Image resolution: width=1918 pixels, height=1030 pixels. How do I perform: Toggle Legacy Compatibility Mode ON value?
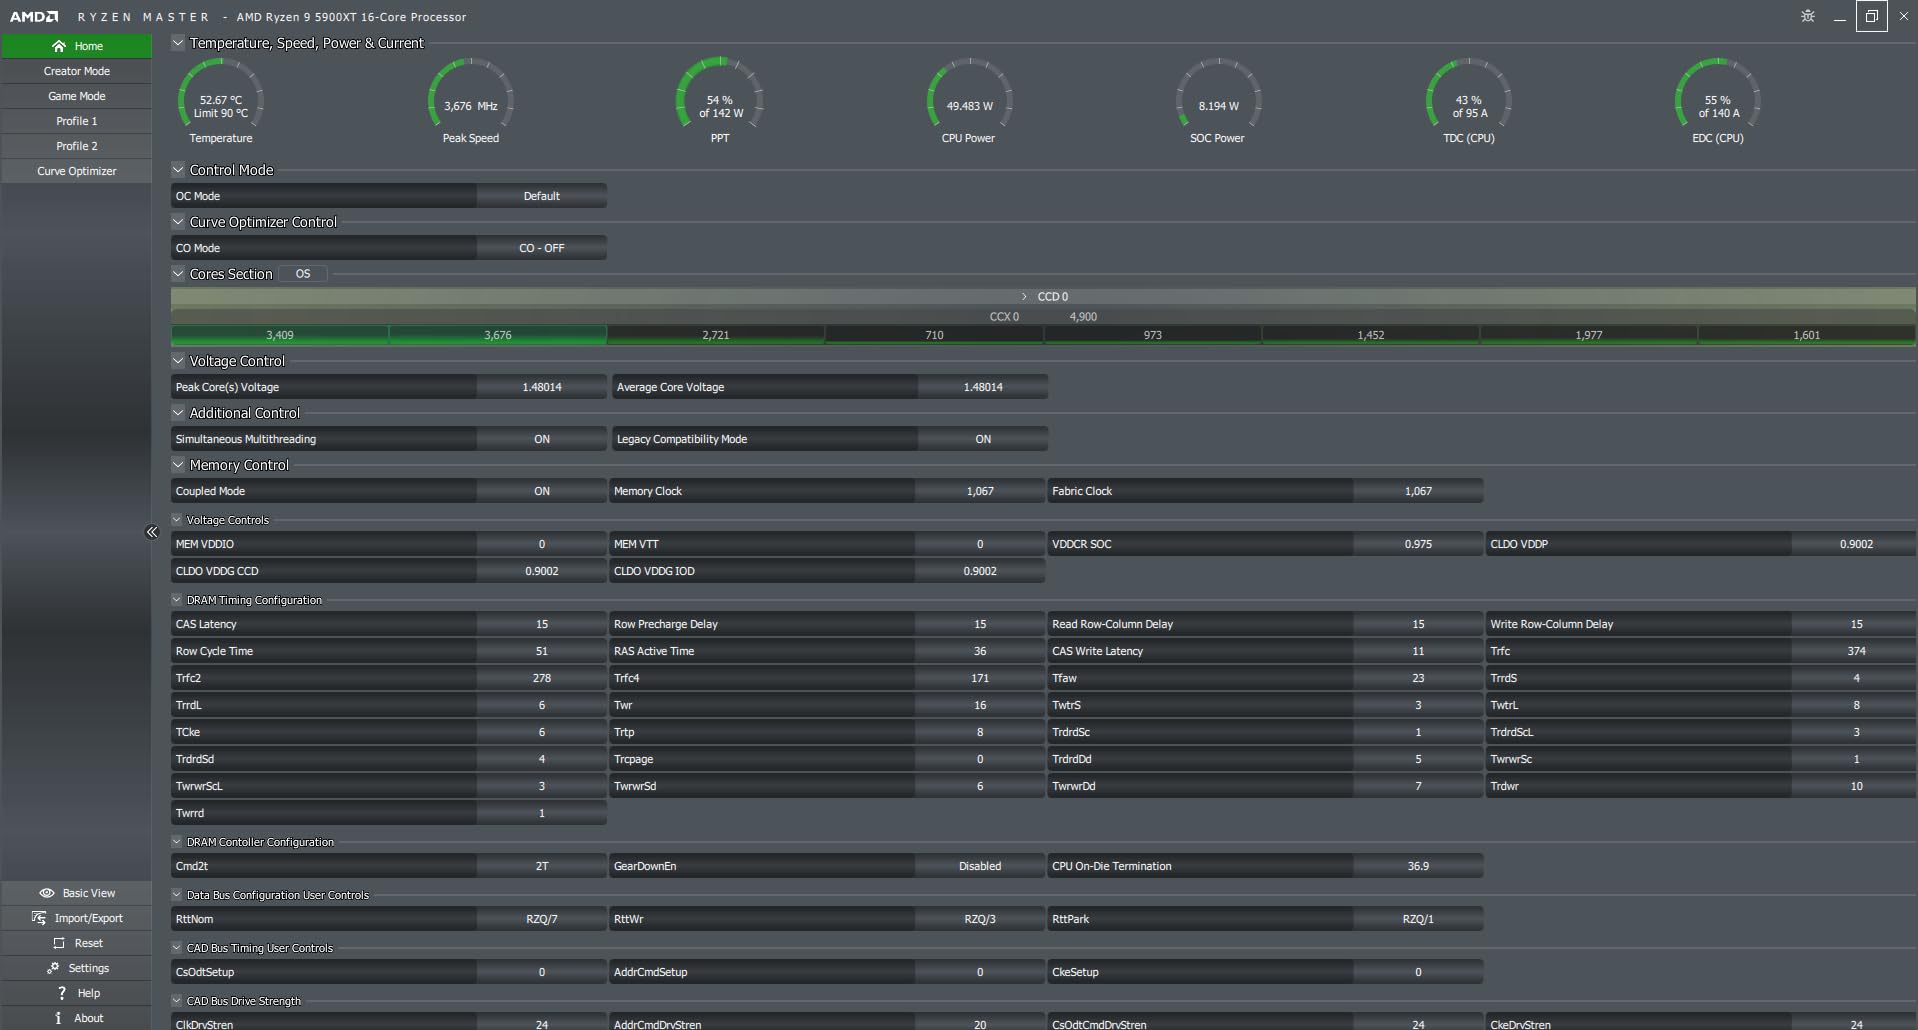tap(982, 439)
